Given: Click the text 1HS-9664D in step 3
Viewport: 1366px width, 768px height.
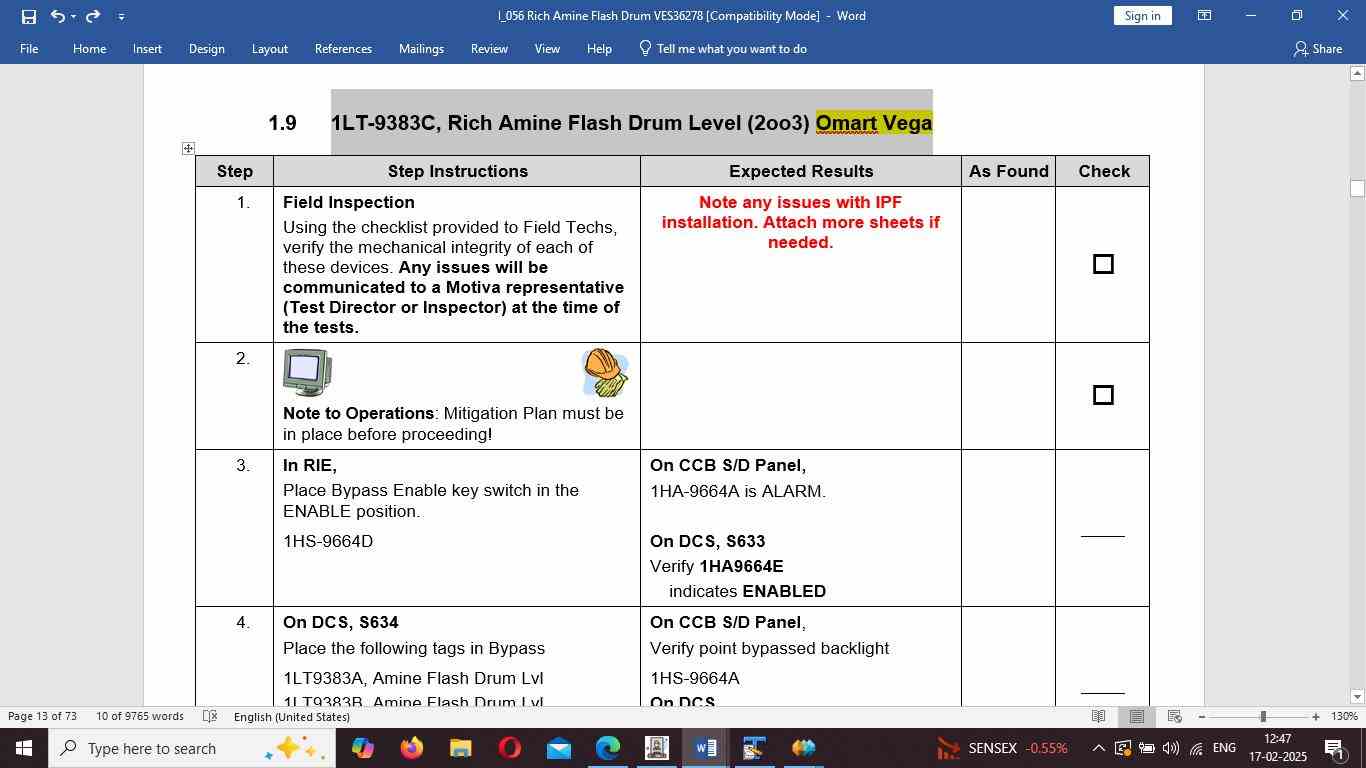Looking at the screenshot, I should (328, 541).
